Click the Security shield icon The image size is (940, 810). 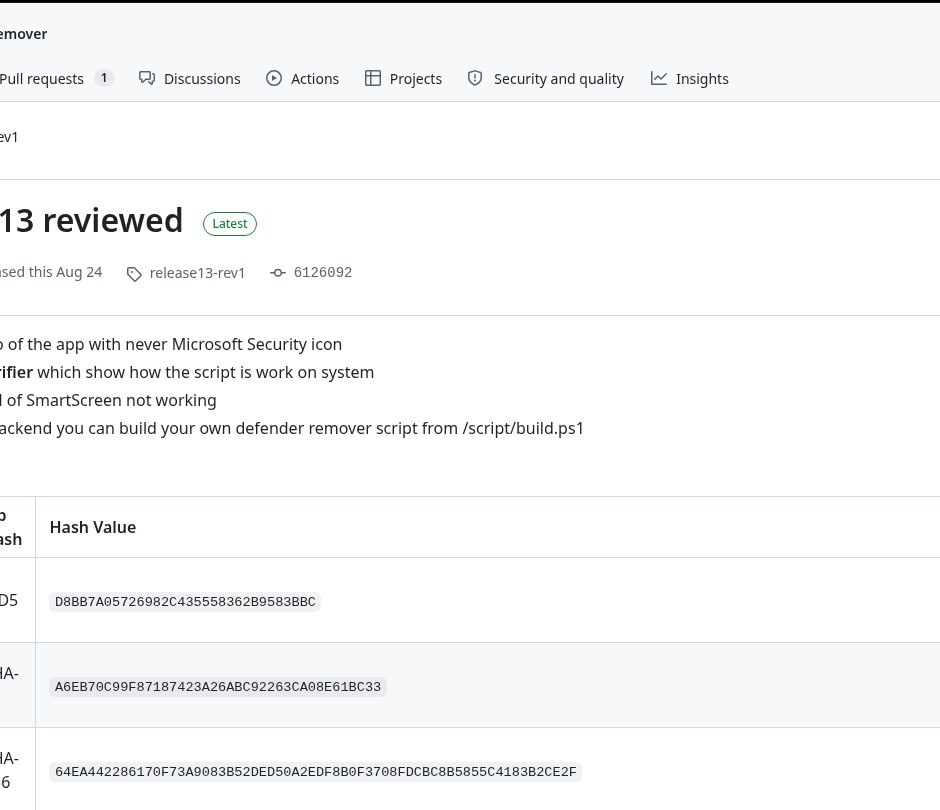click(475, 79)
